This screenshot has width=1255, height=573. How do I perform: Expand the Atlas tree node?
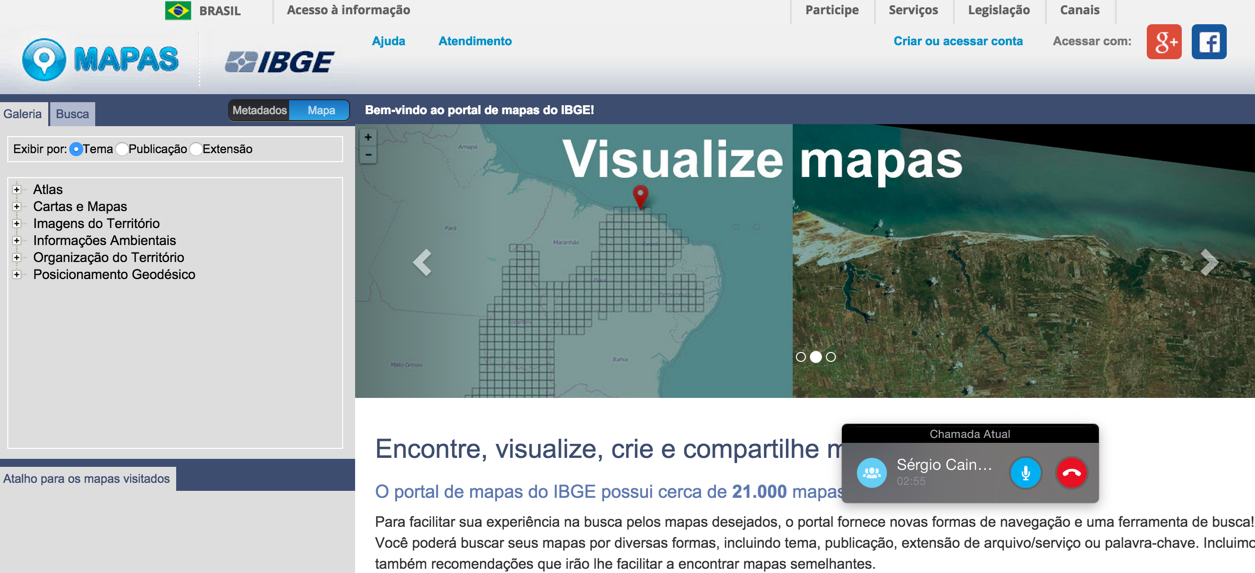17,189
